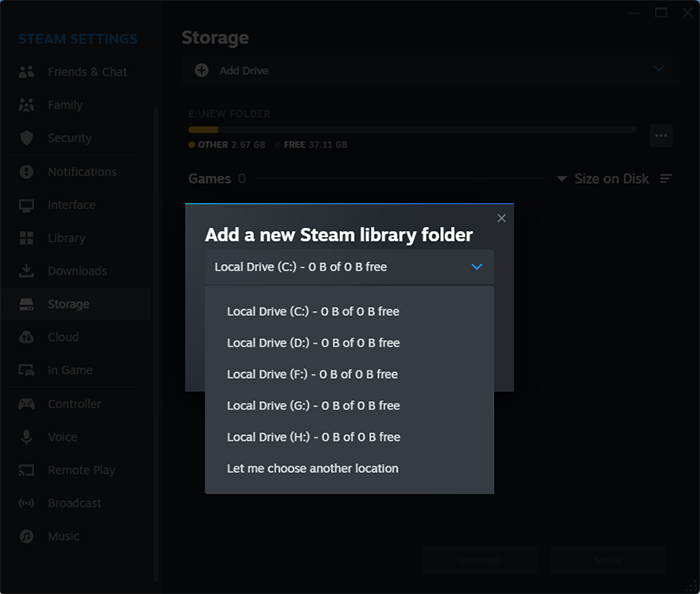
Task: Open Cloud settings
Action: [x=76, y=337]
